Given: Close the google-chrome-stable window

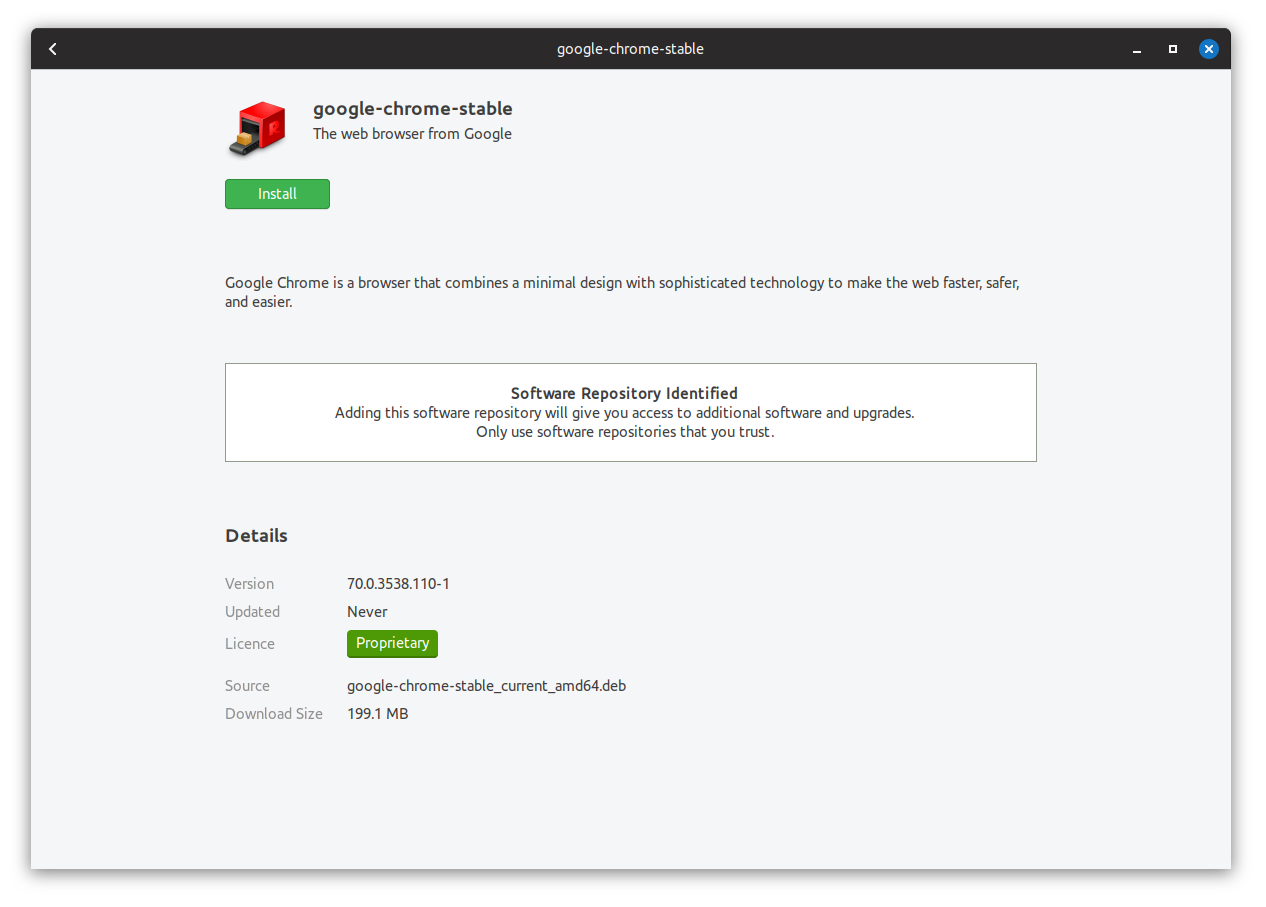Looking at the screenshot, I should (1209, 49).
